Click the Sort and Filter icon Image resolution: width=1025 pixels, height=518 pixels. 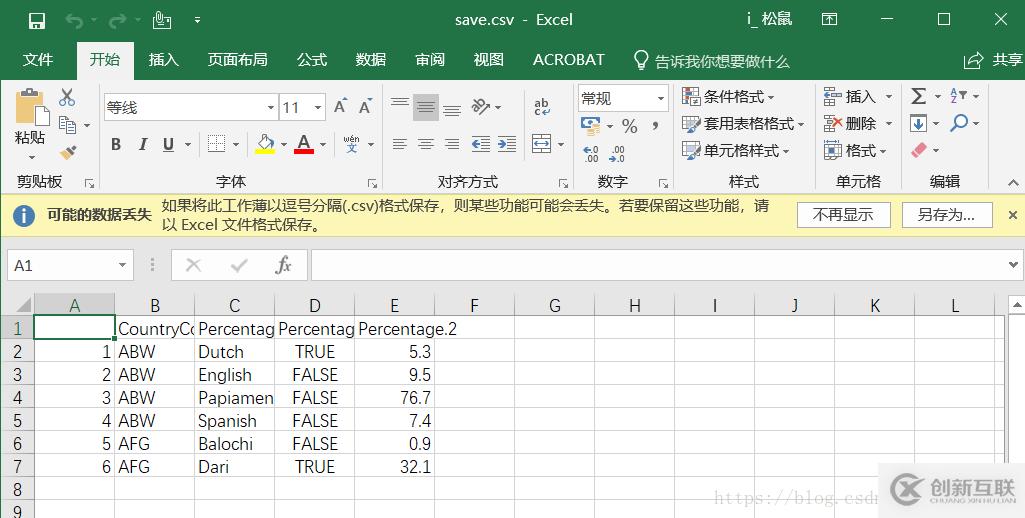tap(958, 96)
